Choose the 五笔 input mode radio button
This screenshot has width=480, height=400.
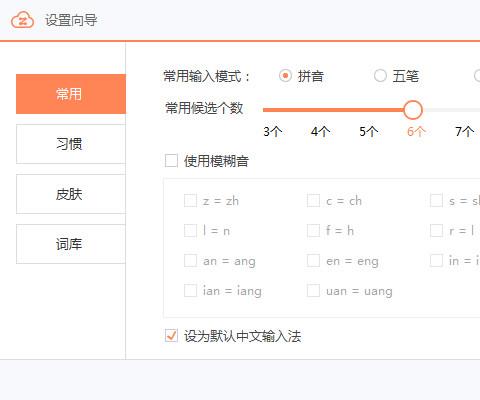pos(380,76)
